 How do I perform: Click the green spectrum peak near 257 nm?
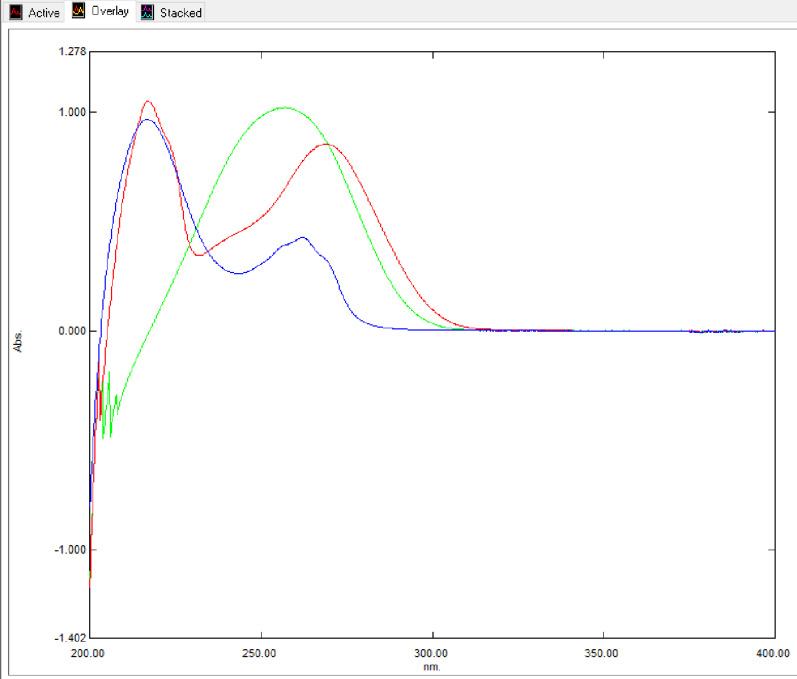tap(285, 107)
